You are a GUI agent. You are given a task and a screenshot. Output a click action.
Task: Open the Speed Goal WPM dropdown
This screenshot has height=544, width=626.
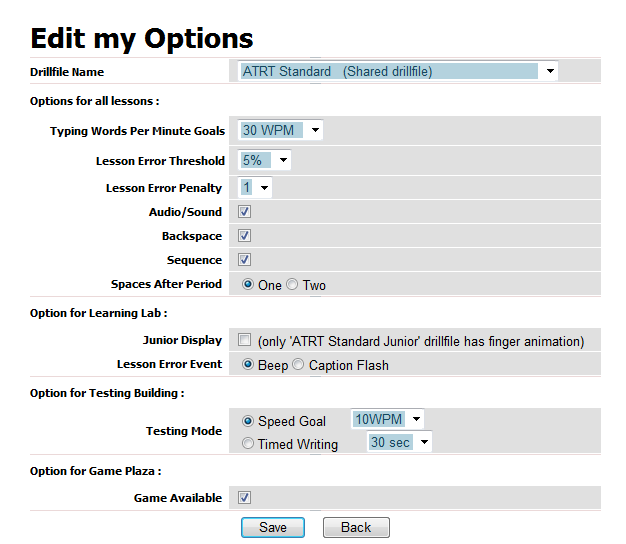[388, 419]
